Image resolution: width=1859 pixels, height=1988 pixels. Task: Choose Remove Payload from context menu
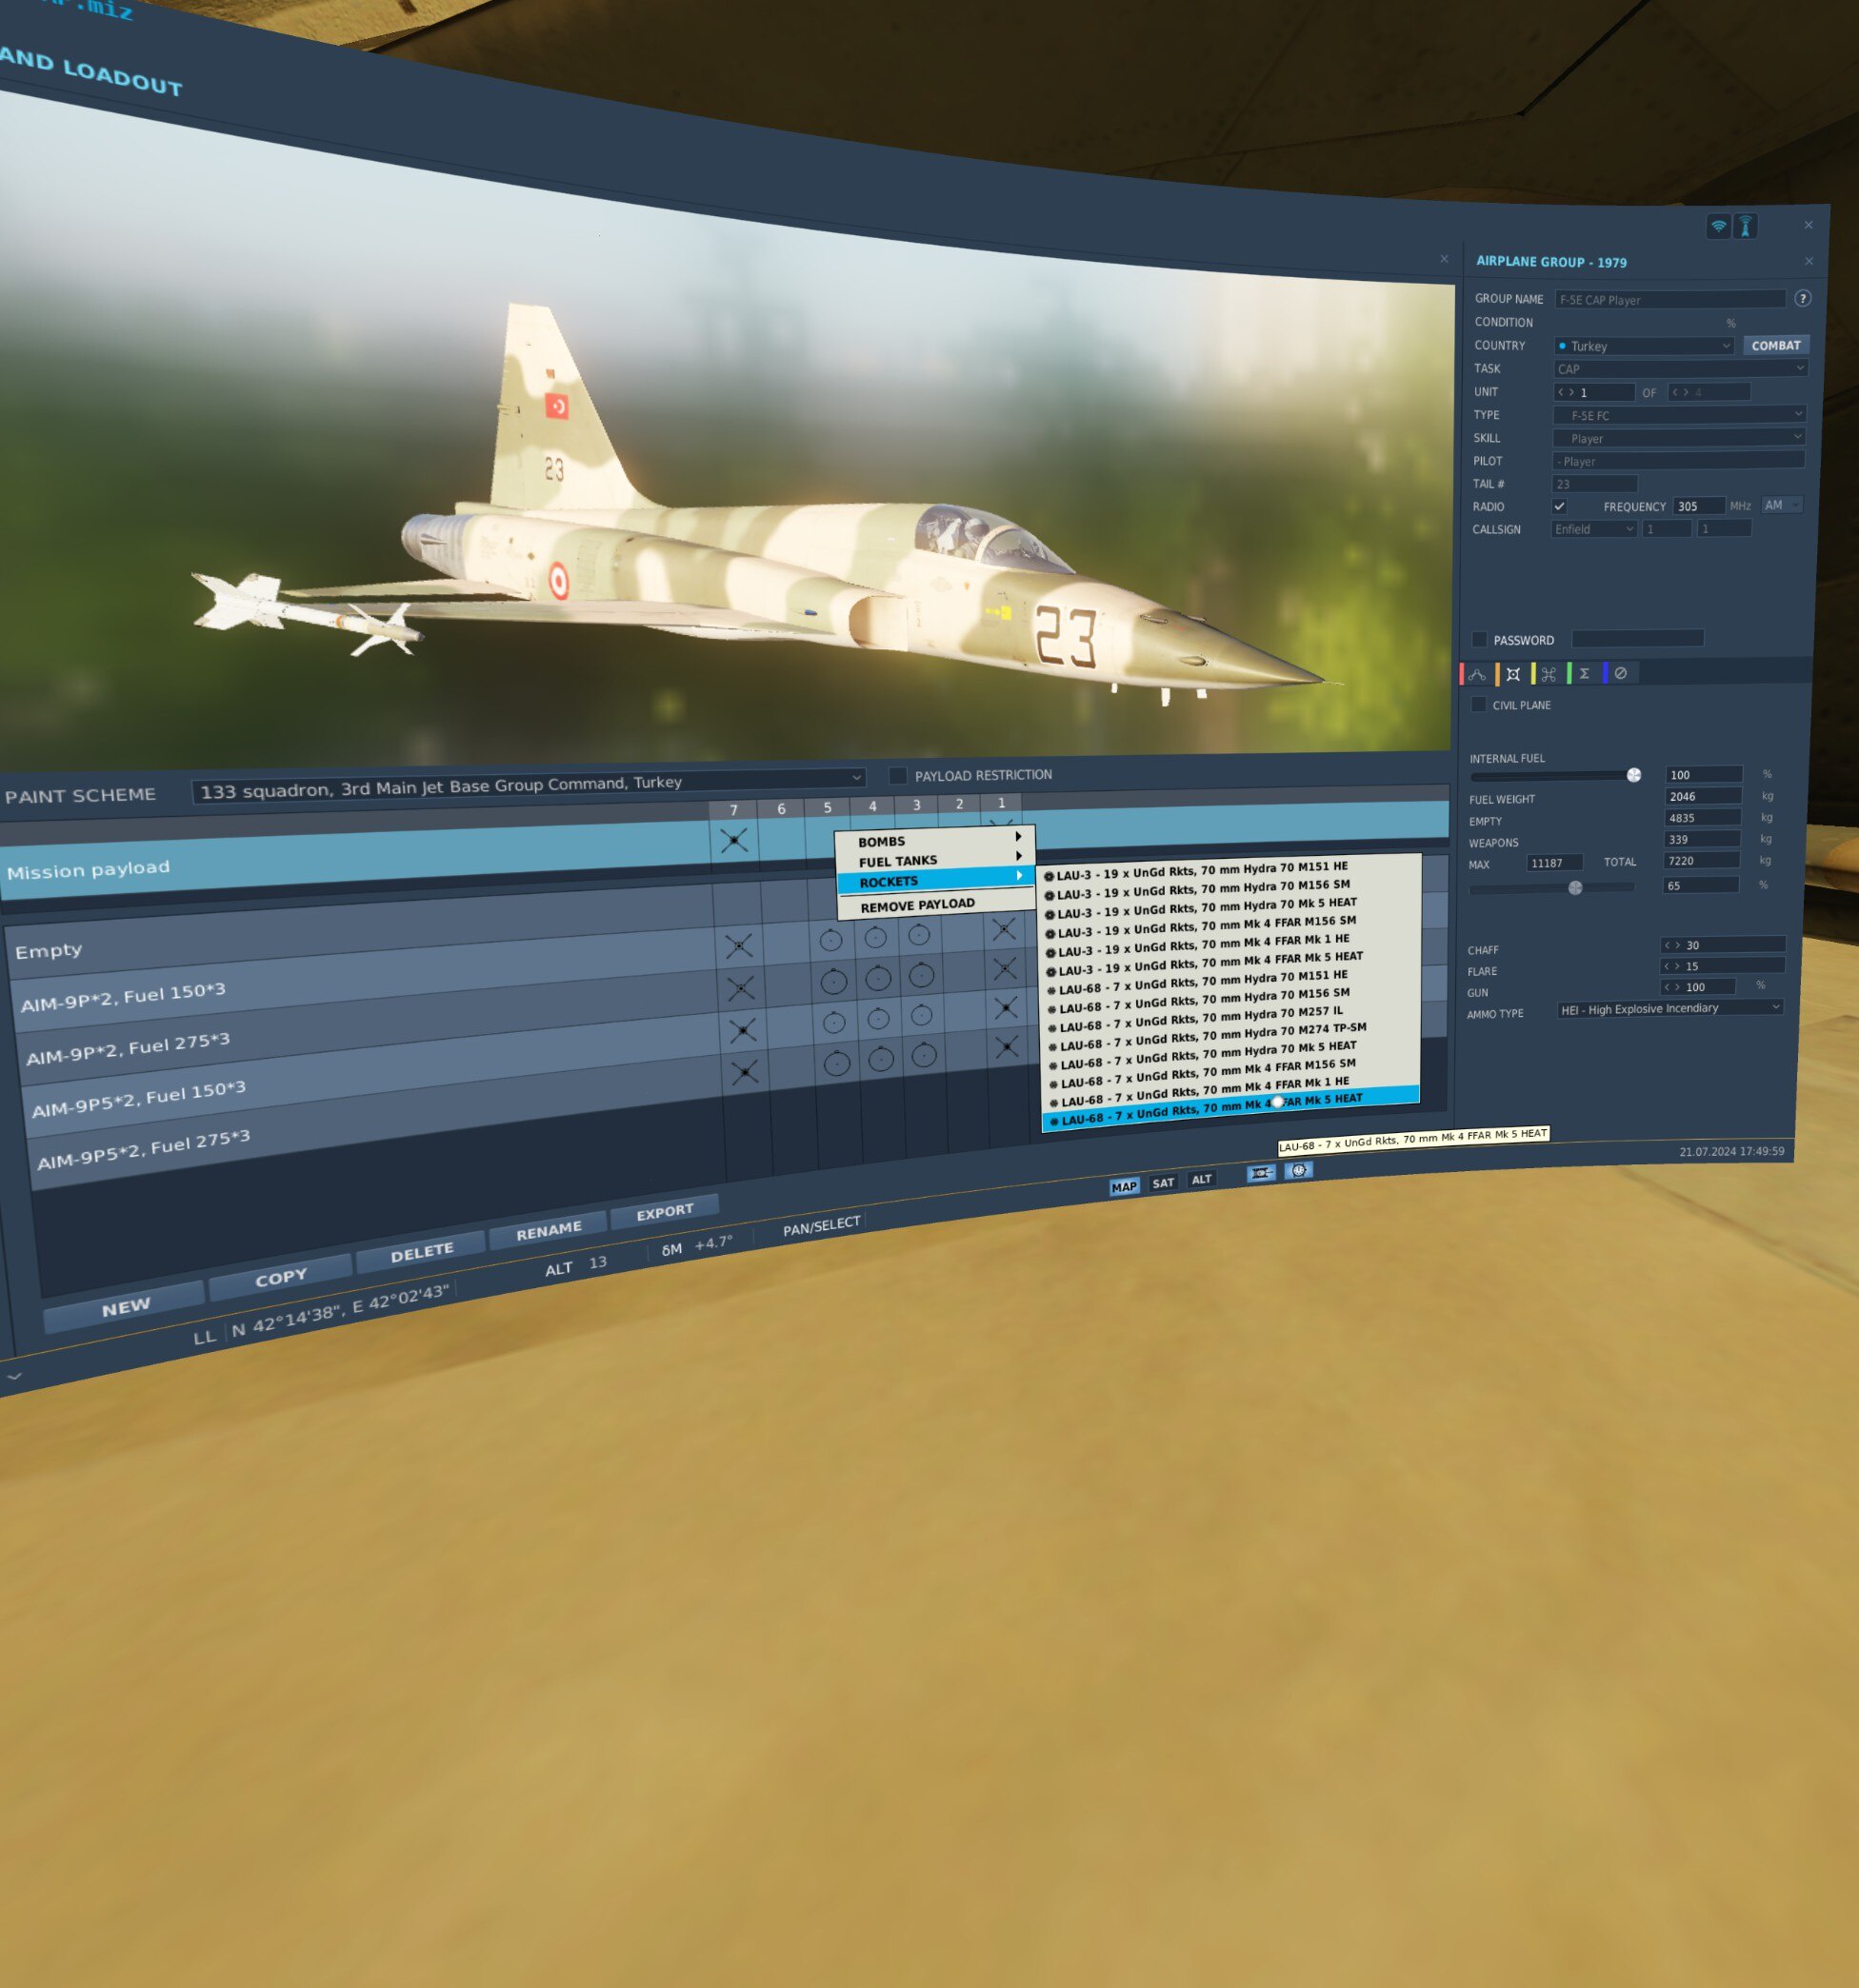[917, 904]
